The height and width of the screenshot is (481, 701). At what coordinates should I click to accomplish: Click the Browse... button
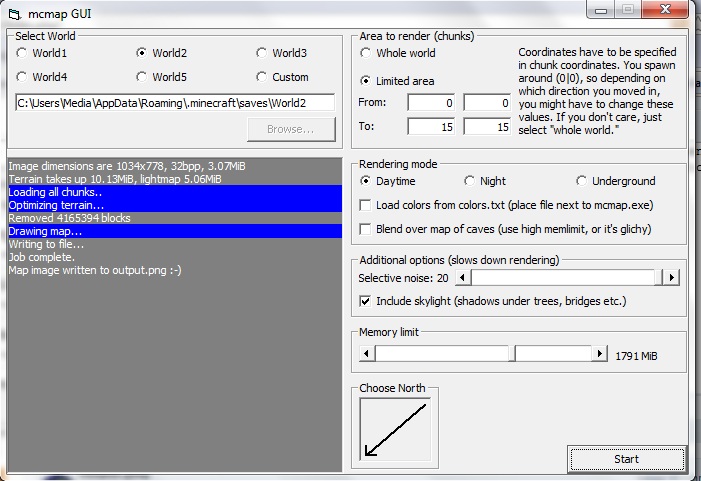[291, 130]
